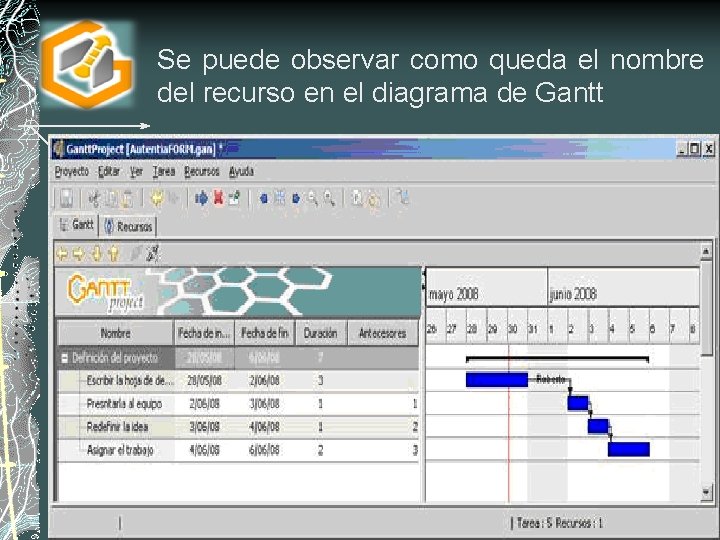
Task: Click the yellow Undo toolbar icon
Action: [x=157, y=198]
